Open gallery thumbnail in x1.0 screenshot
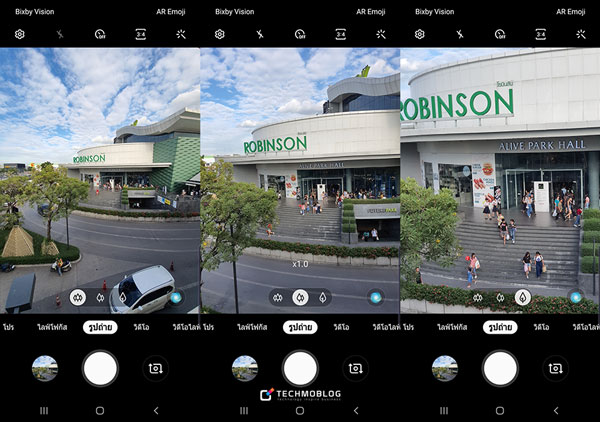The image size is (600, 422). (x=245, y=368)
